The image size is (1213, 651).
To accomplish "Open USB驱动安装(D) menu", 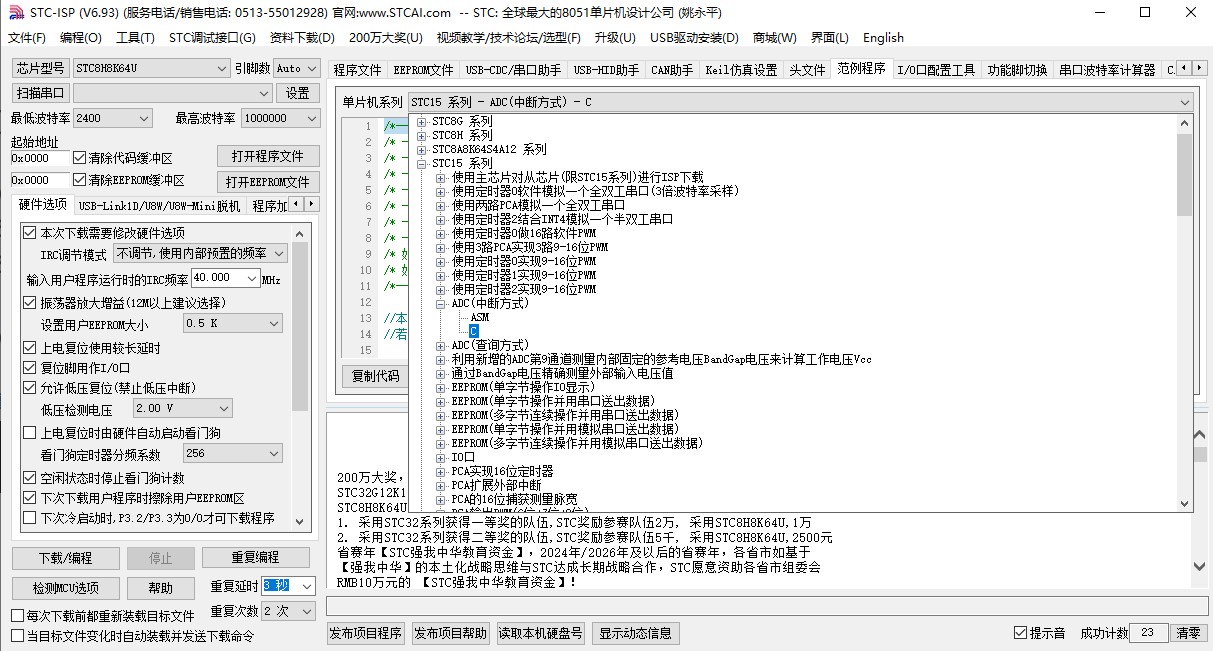I will [x=694, y=38].
